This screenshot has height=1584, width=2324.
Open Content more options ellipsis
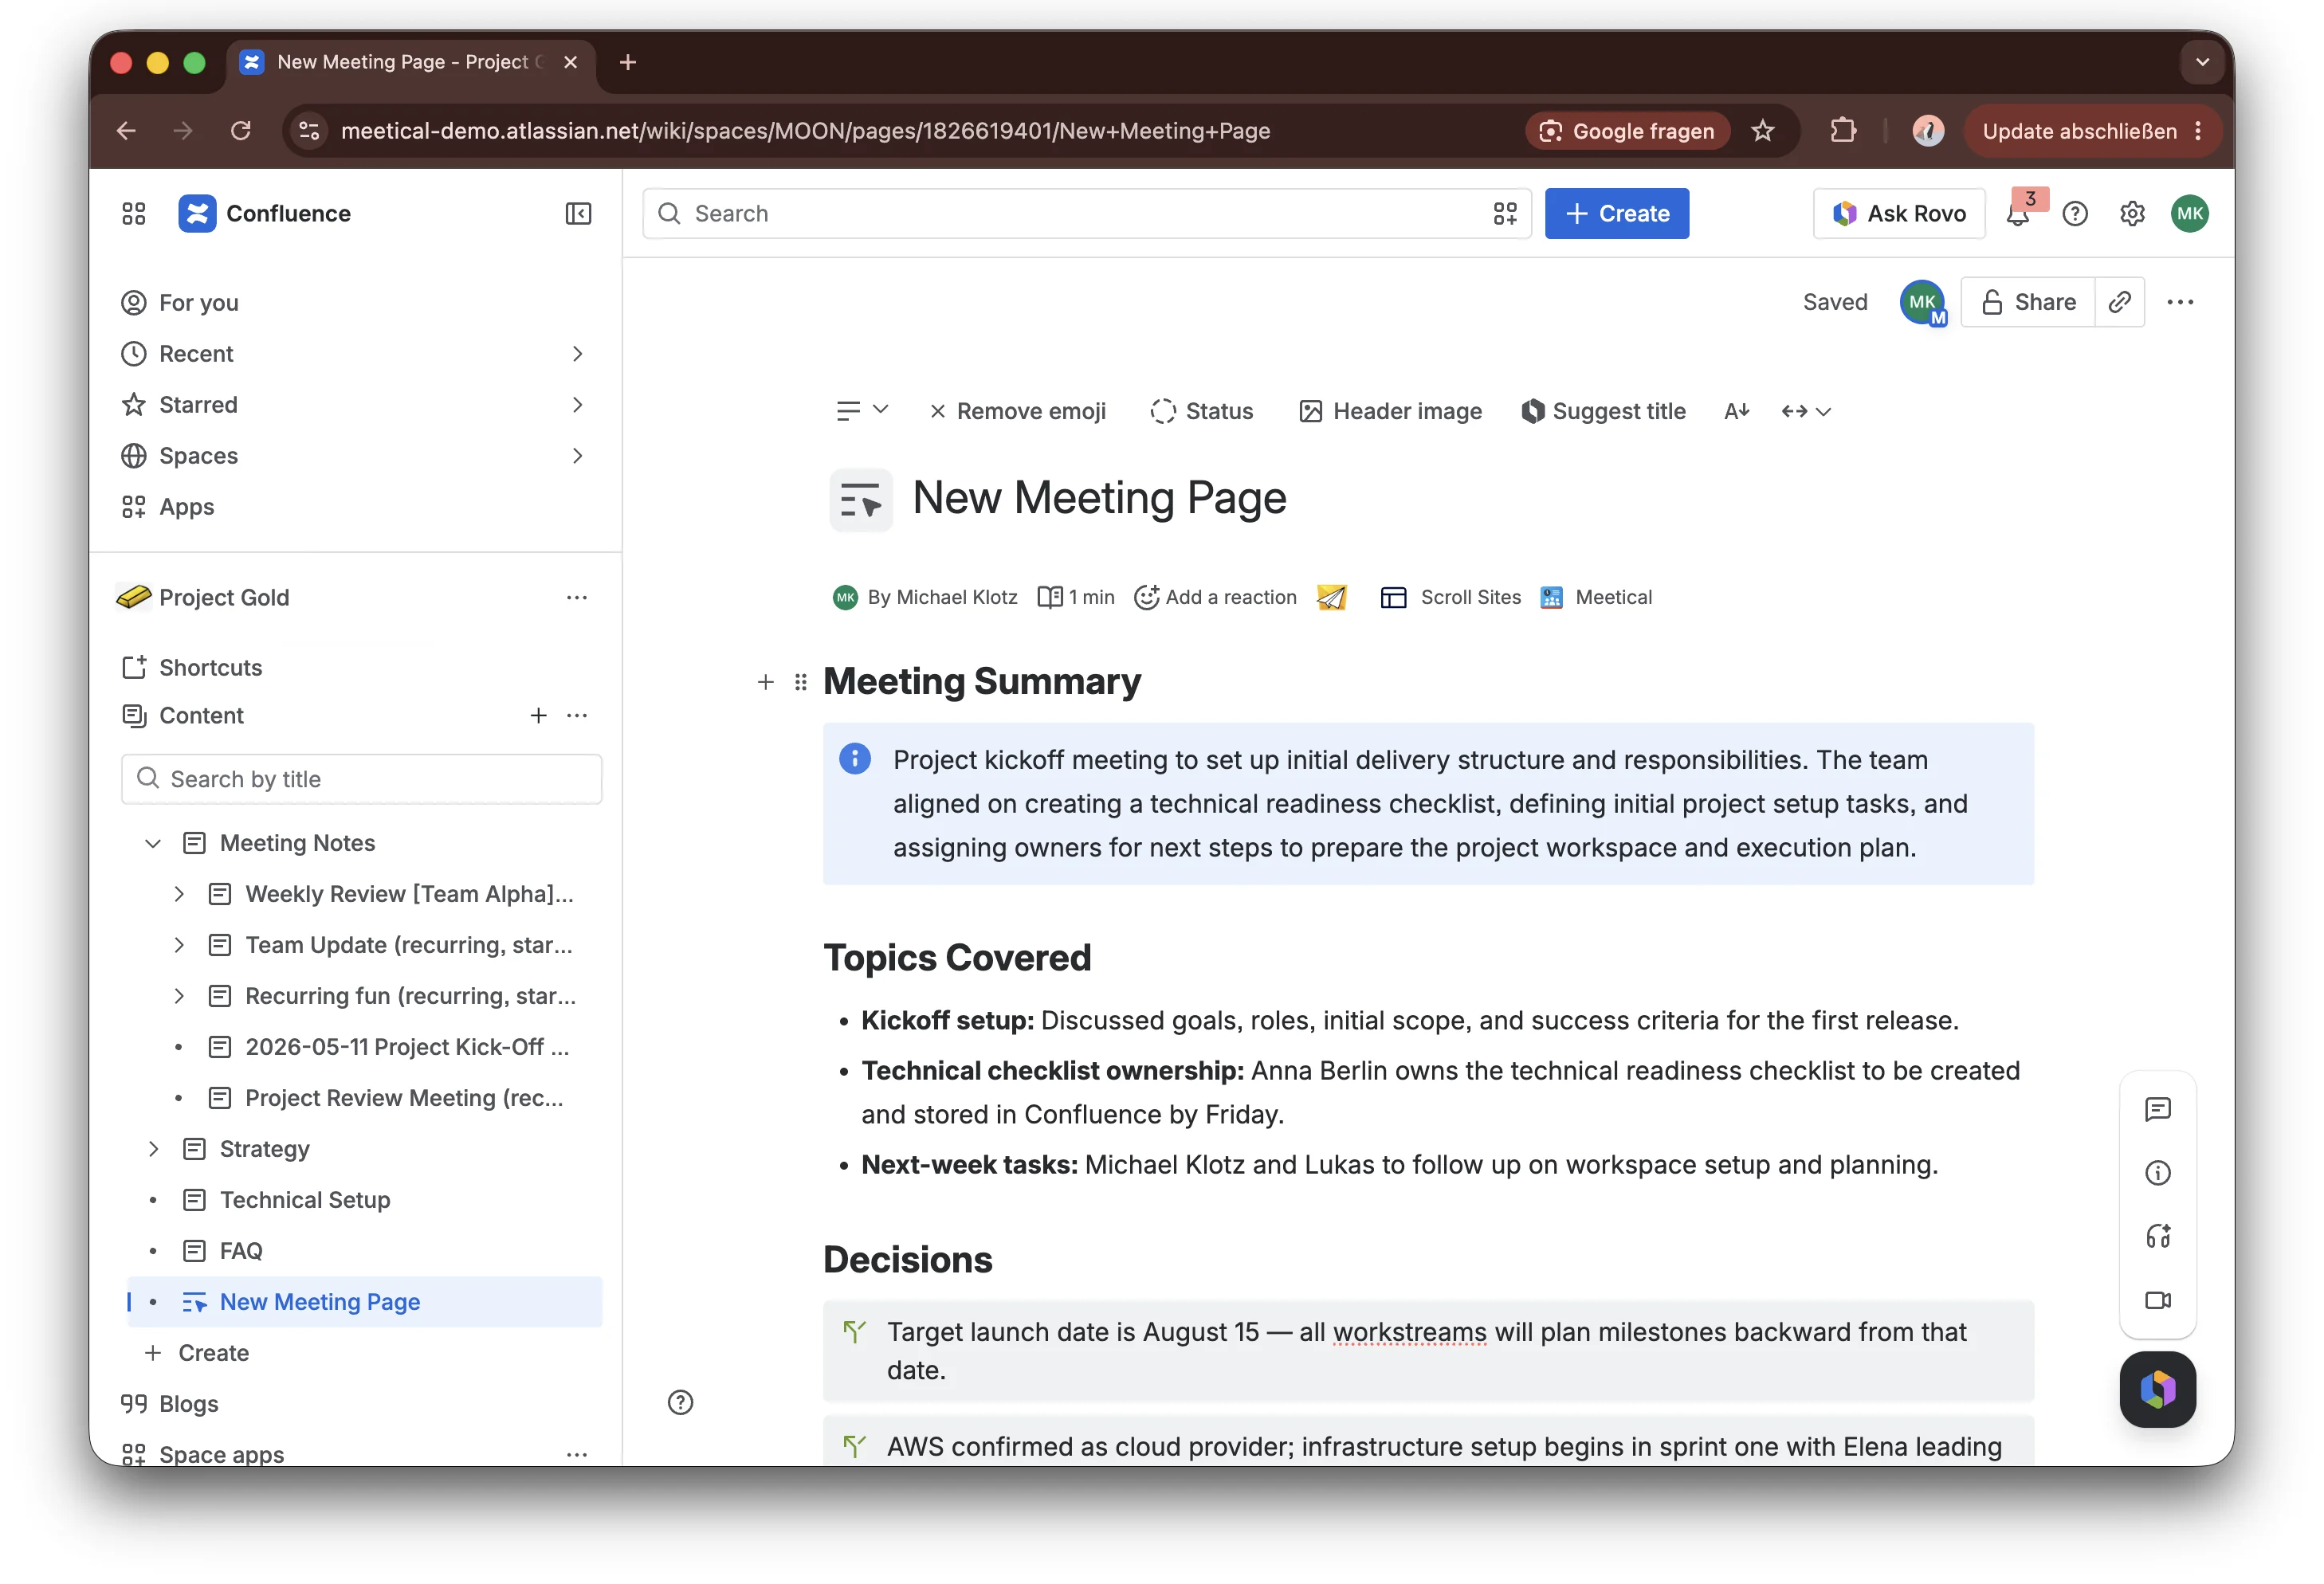click(576, 715)
